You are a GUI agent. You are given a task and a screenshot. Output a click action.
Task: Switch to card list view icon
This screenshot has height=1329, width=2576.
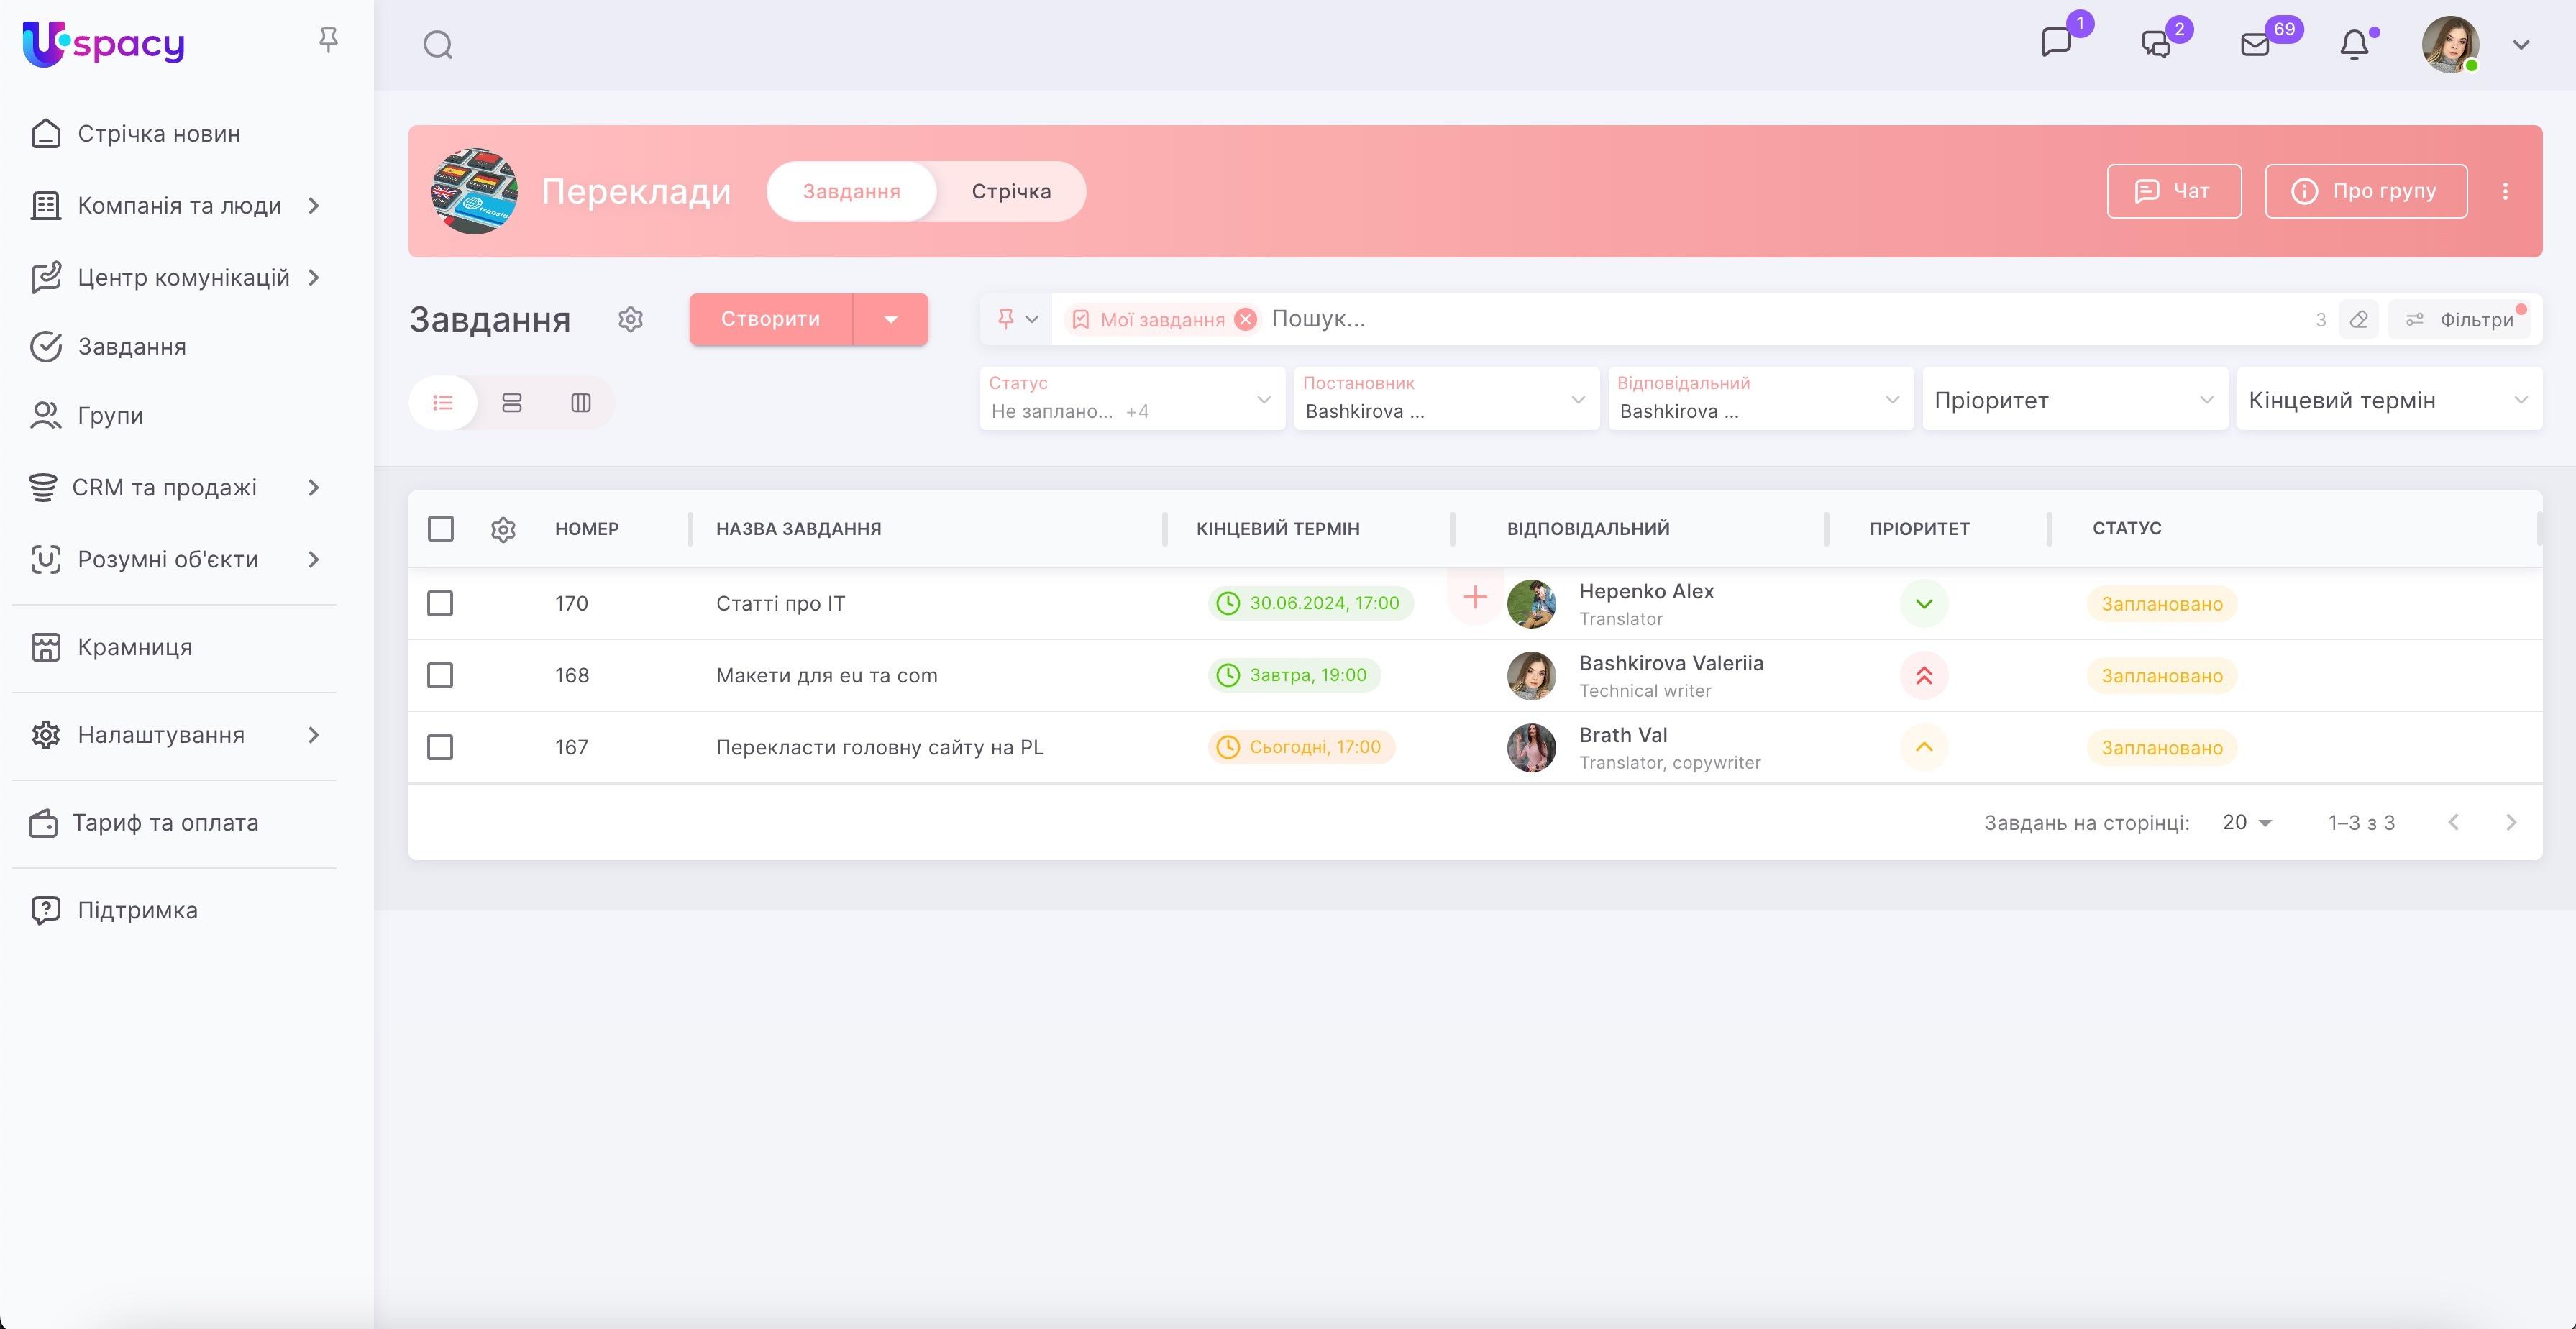[512, 403]
